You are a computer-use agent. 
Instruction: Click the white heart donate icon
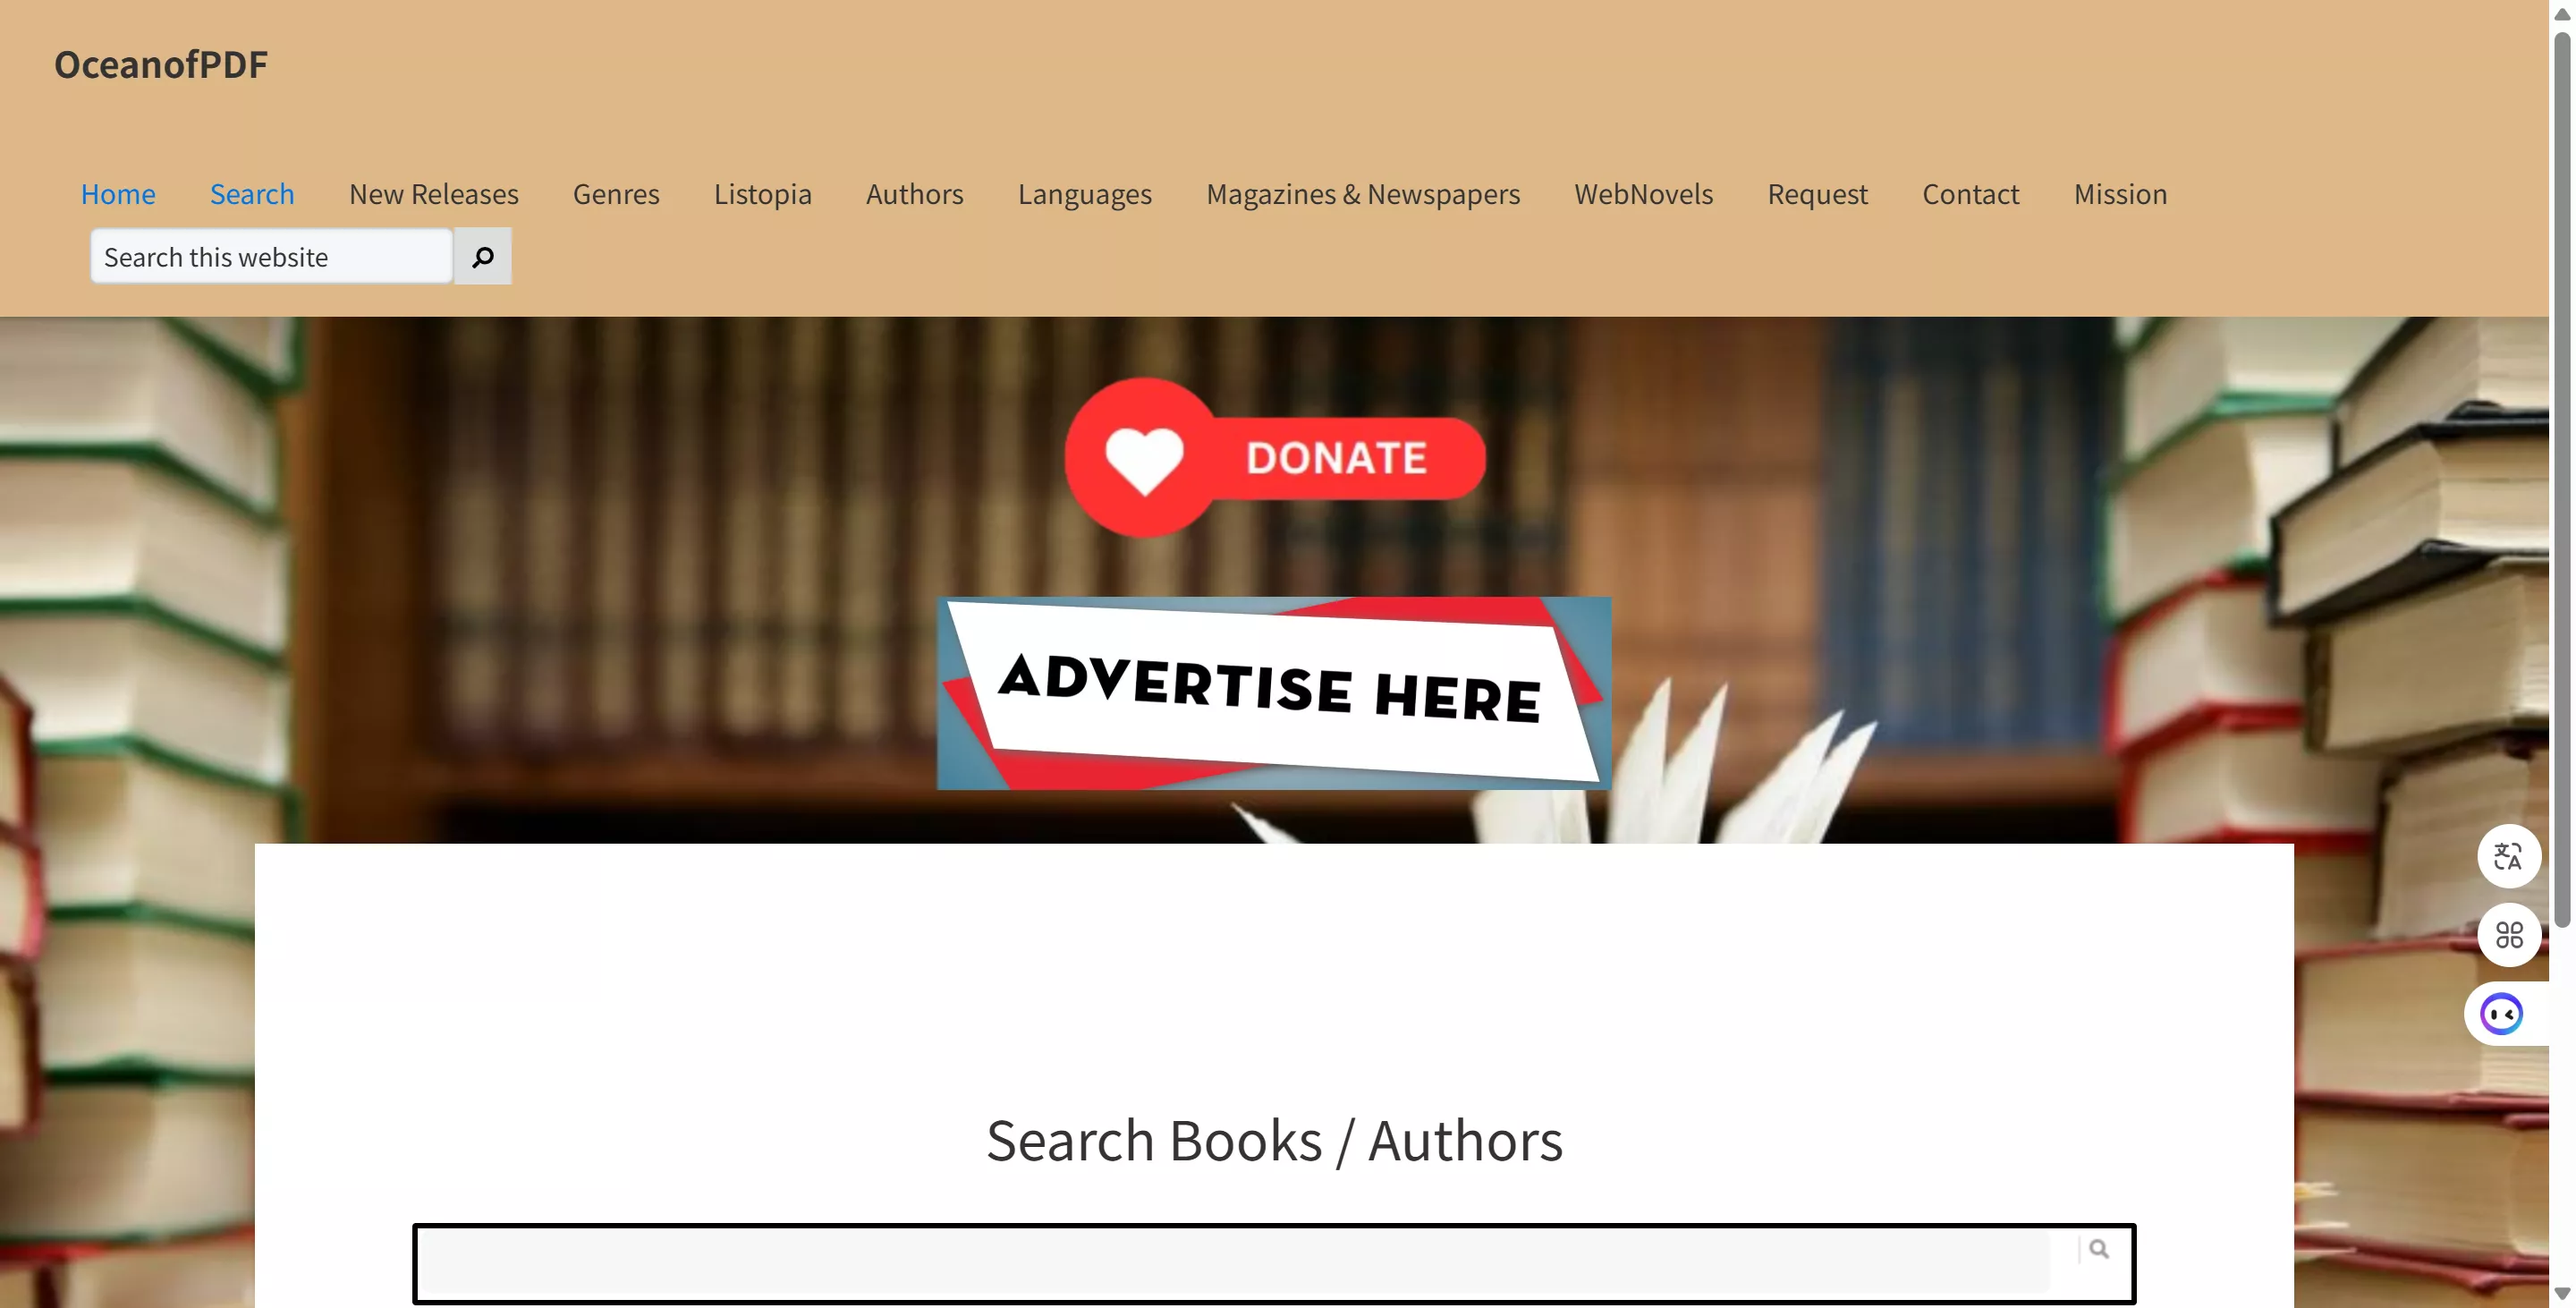click(x=1144, y=459)
